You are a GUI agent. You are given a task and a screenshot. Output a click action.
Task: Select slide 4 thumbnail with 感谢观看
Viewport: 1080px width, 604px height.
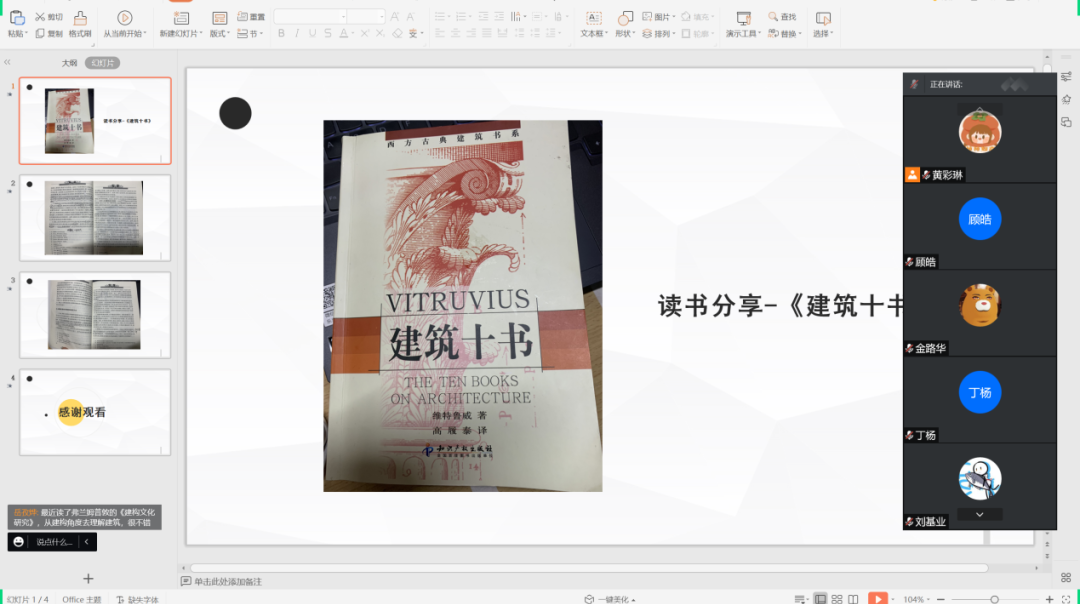click(95, 412)
